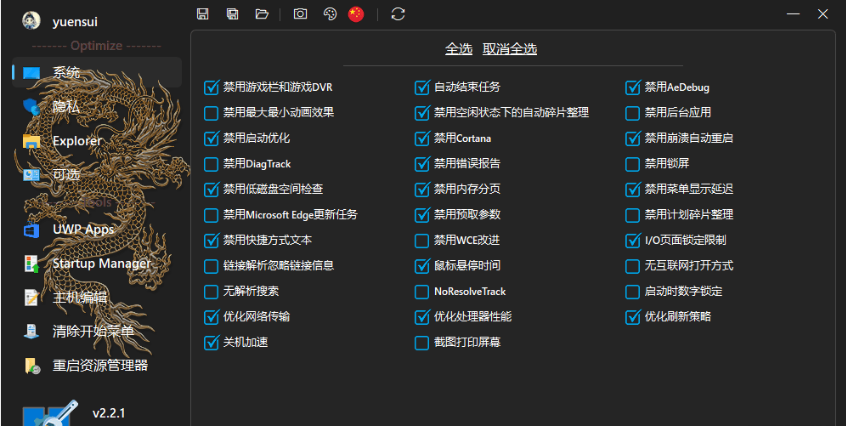Toggle 优化处理器性能 checkbox

tap(421, 317)
